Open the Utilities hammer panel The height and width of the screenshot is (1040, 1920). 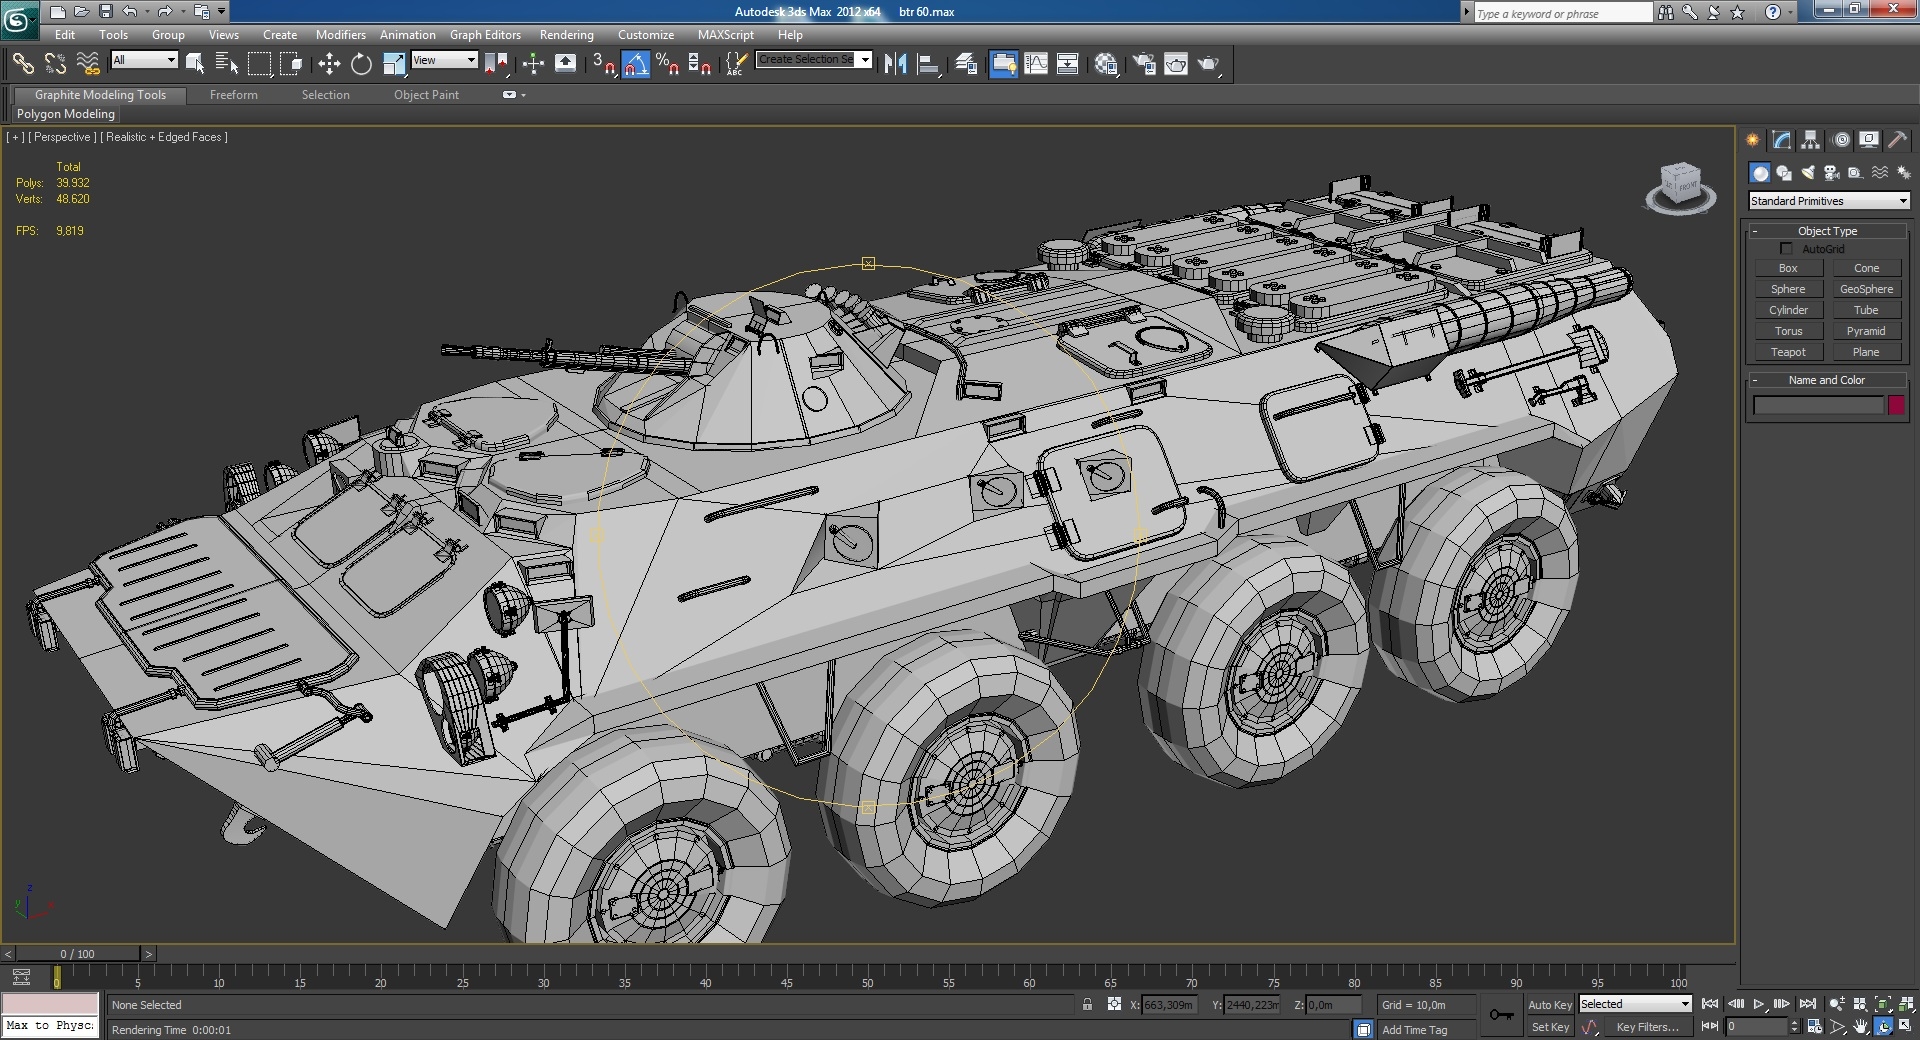1898,140
